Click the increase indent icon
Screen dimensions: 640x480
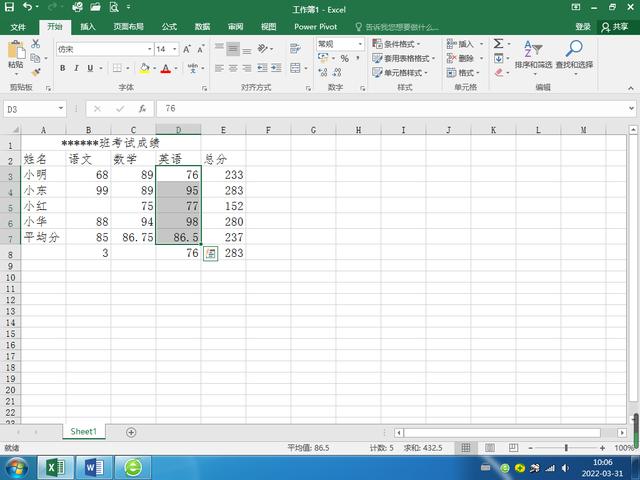point(276,68)
